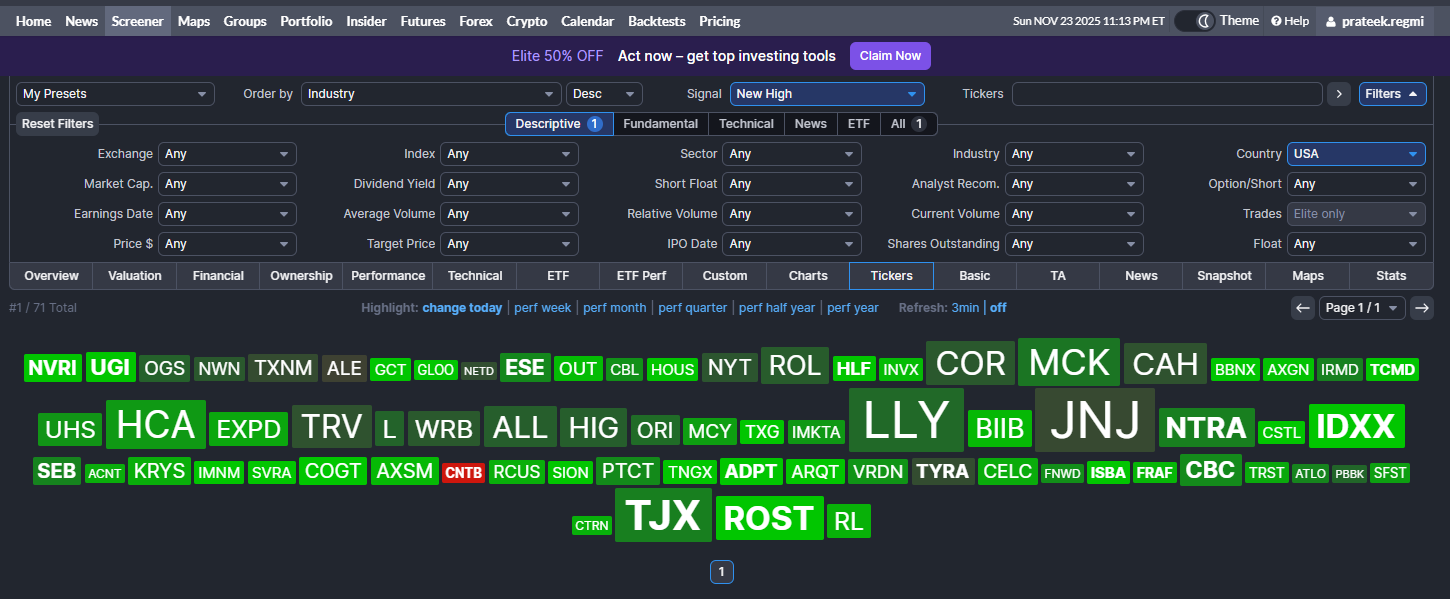Switch to the Snapshot view tab
Image resolution: width=1450 pixels, height=599 pixels.
click(1224, 276)
